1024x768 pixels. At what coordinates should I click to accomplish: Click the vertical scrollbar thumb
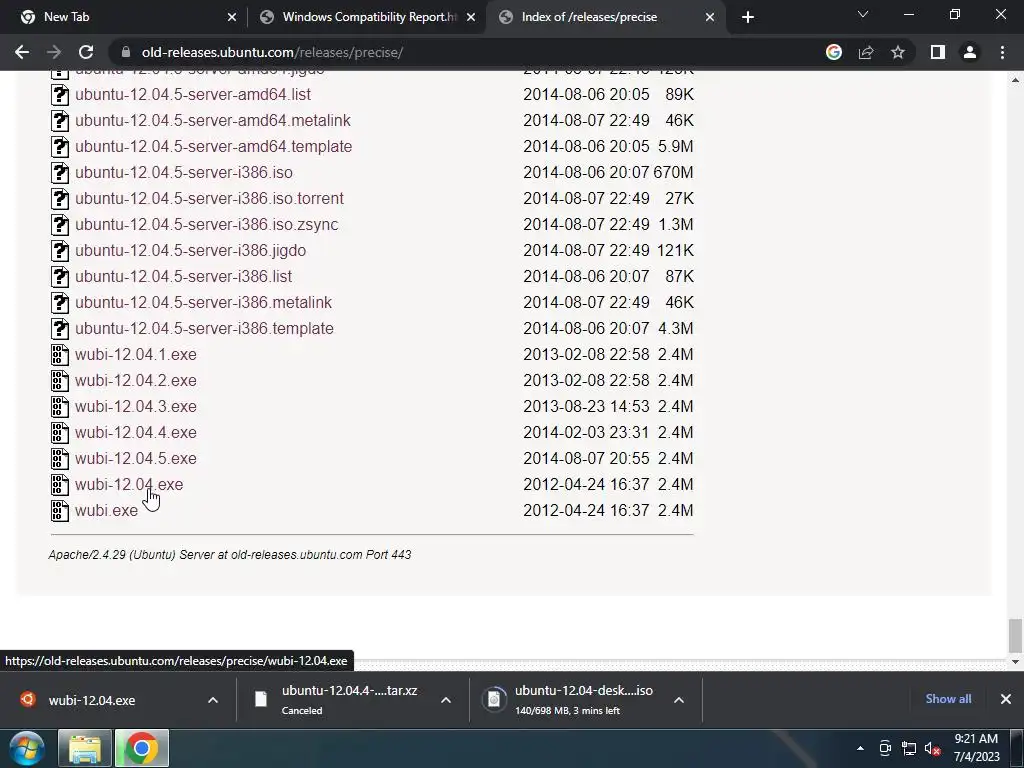[1015, 635]
